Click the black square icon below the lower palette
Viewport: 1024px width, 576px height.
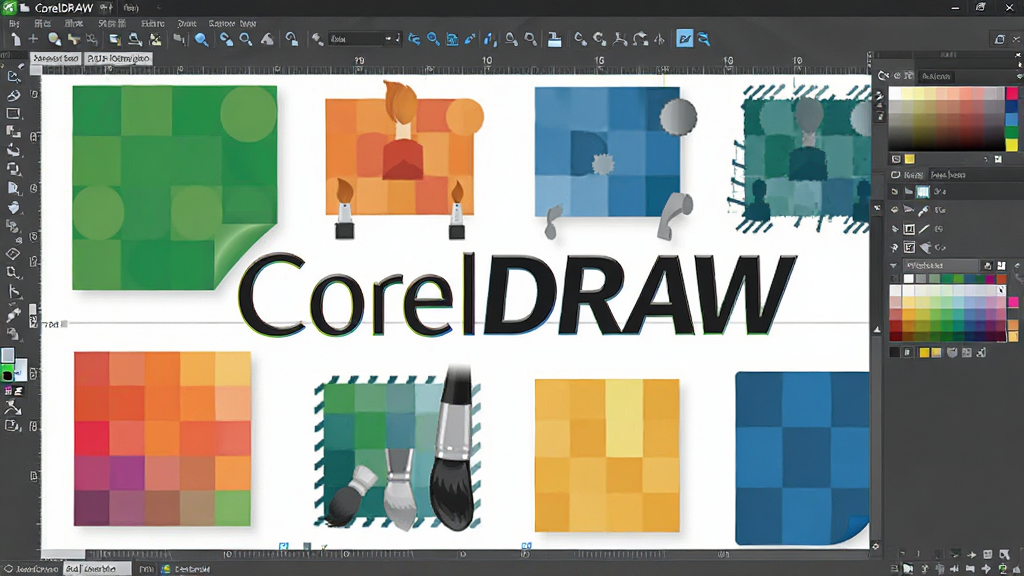pos(895,353)
